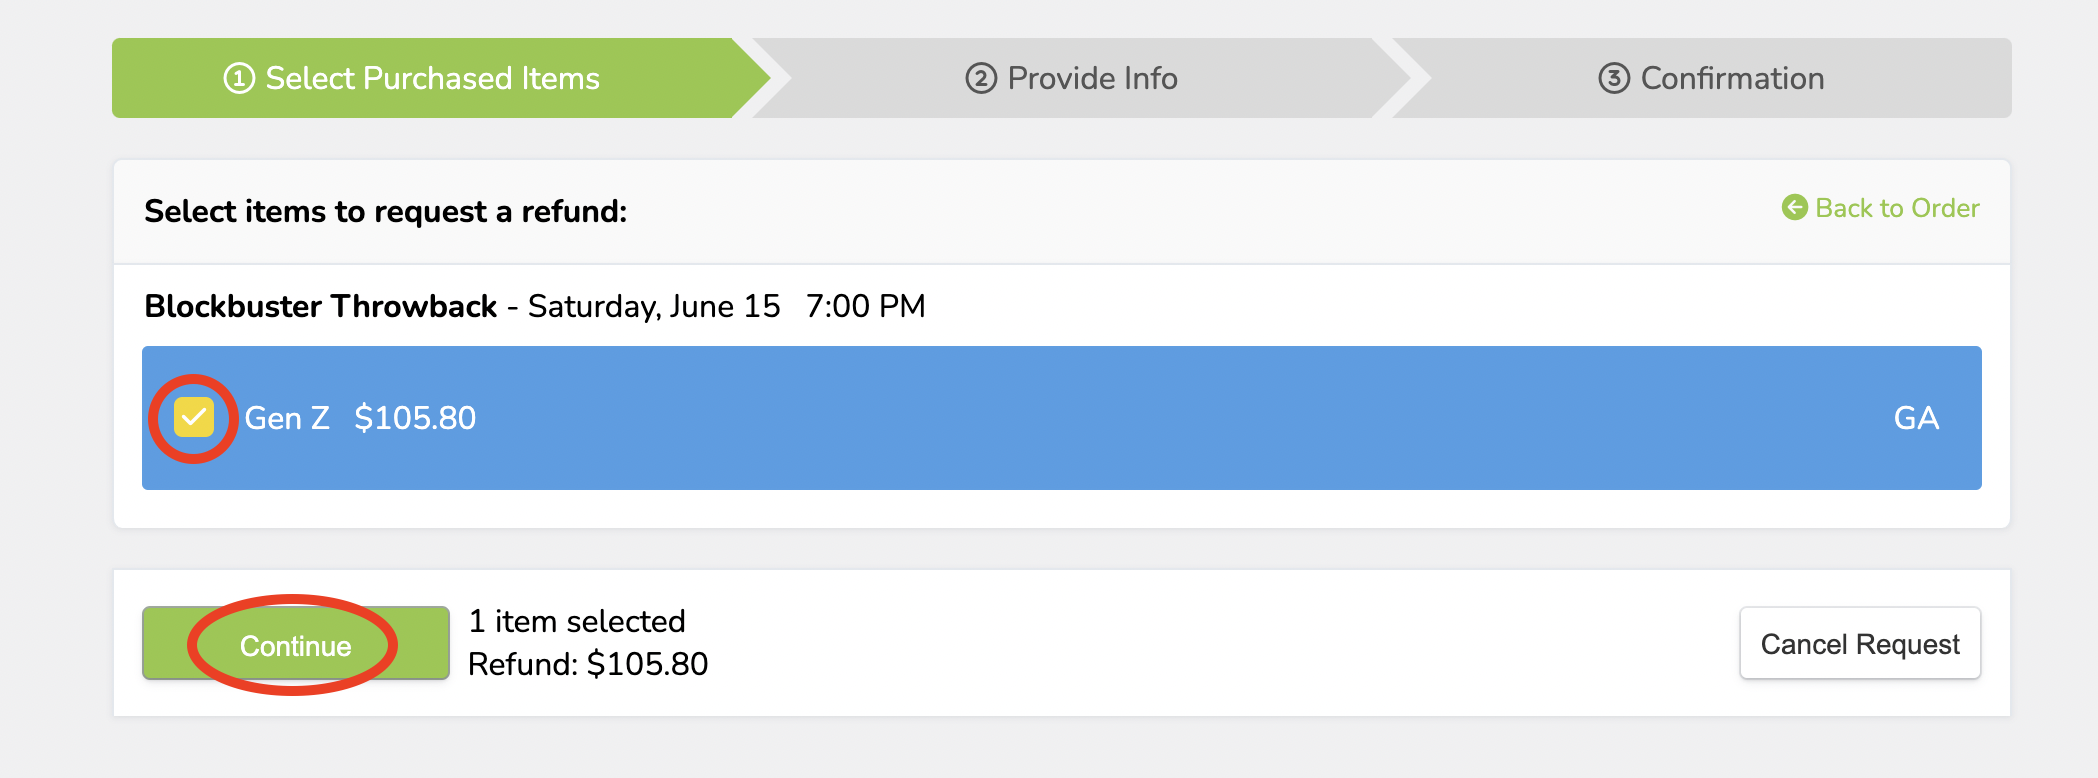Click the Blockbuster Throwback event title
The height and width of the screenshot is (778, 2098).
pos(321,306)
